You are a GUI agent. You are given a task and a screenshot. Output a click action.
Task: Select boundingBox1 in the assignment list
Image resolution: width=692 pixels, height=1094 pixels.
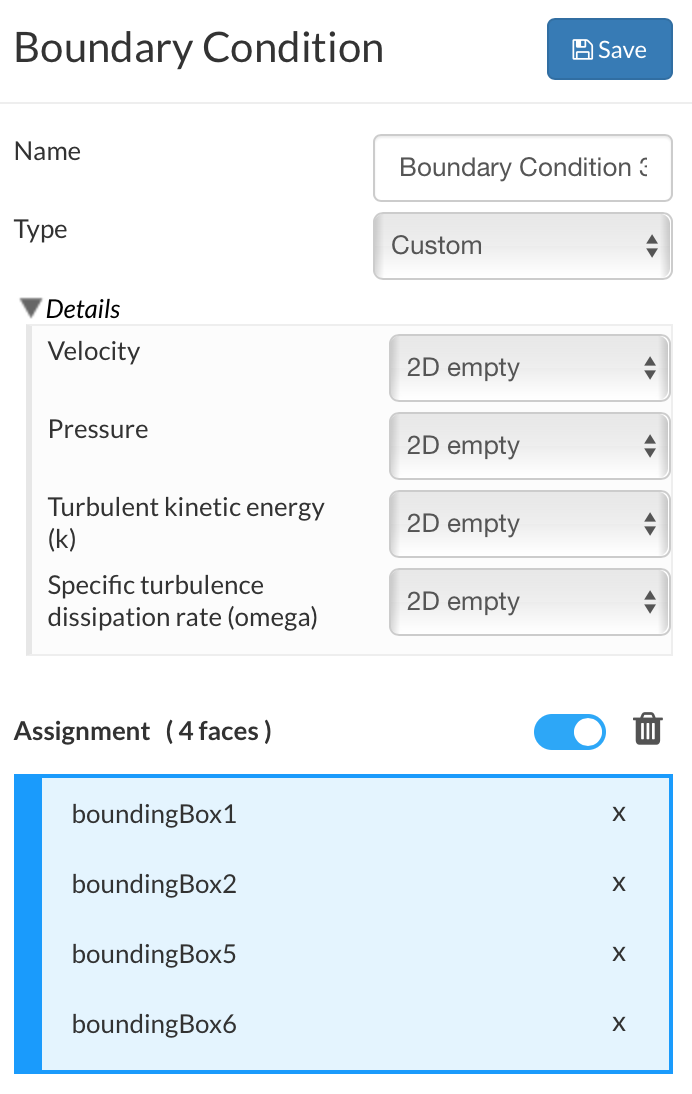(154, 814)
